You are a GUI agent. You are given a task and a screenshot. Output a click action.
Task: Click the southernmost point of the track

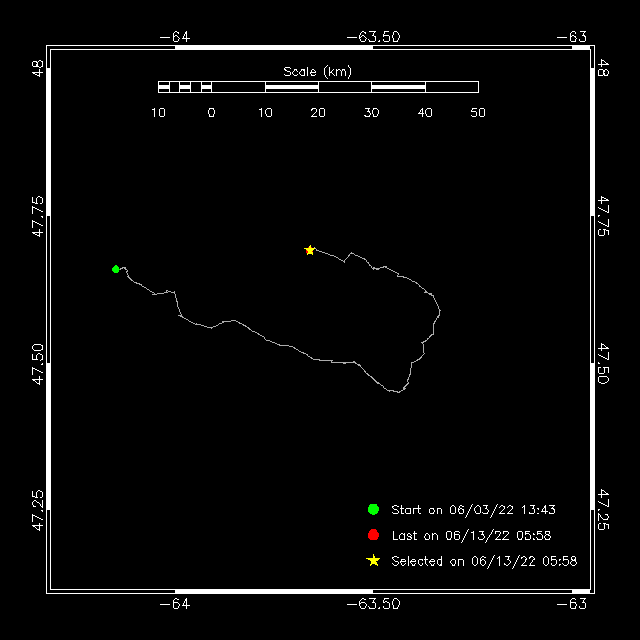[x=399, y=393]
